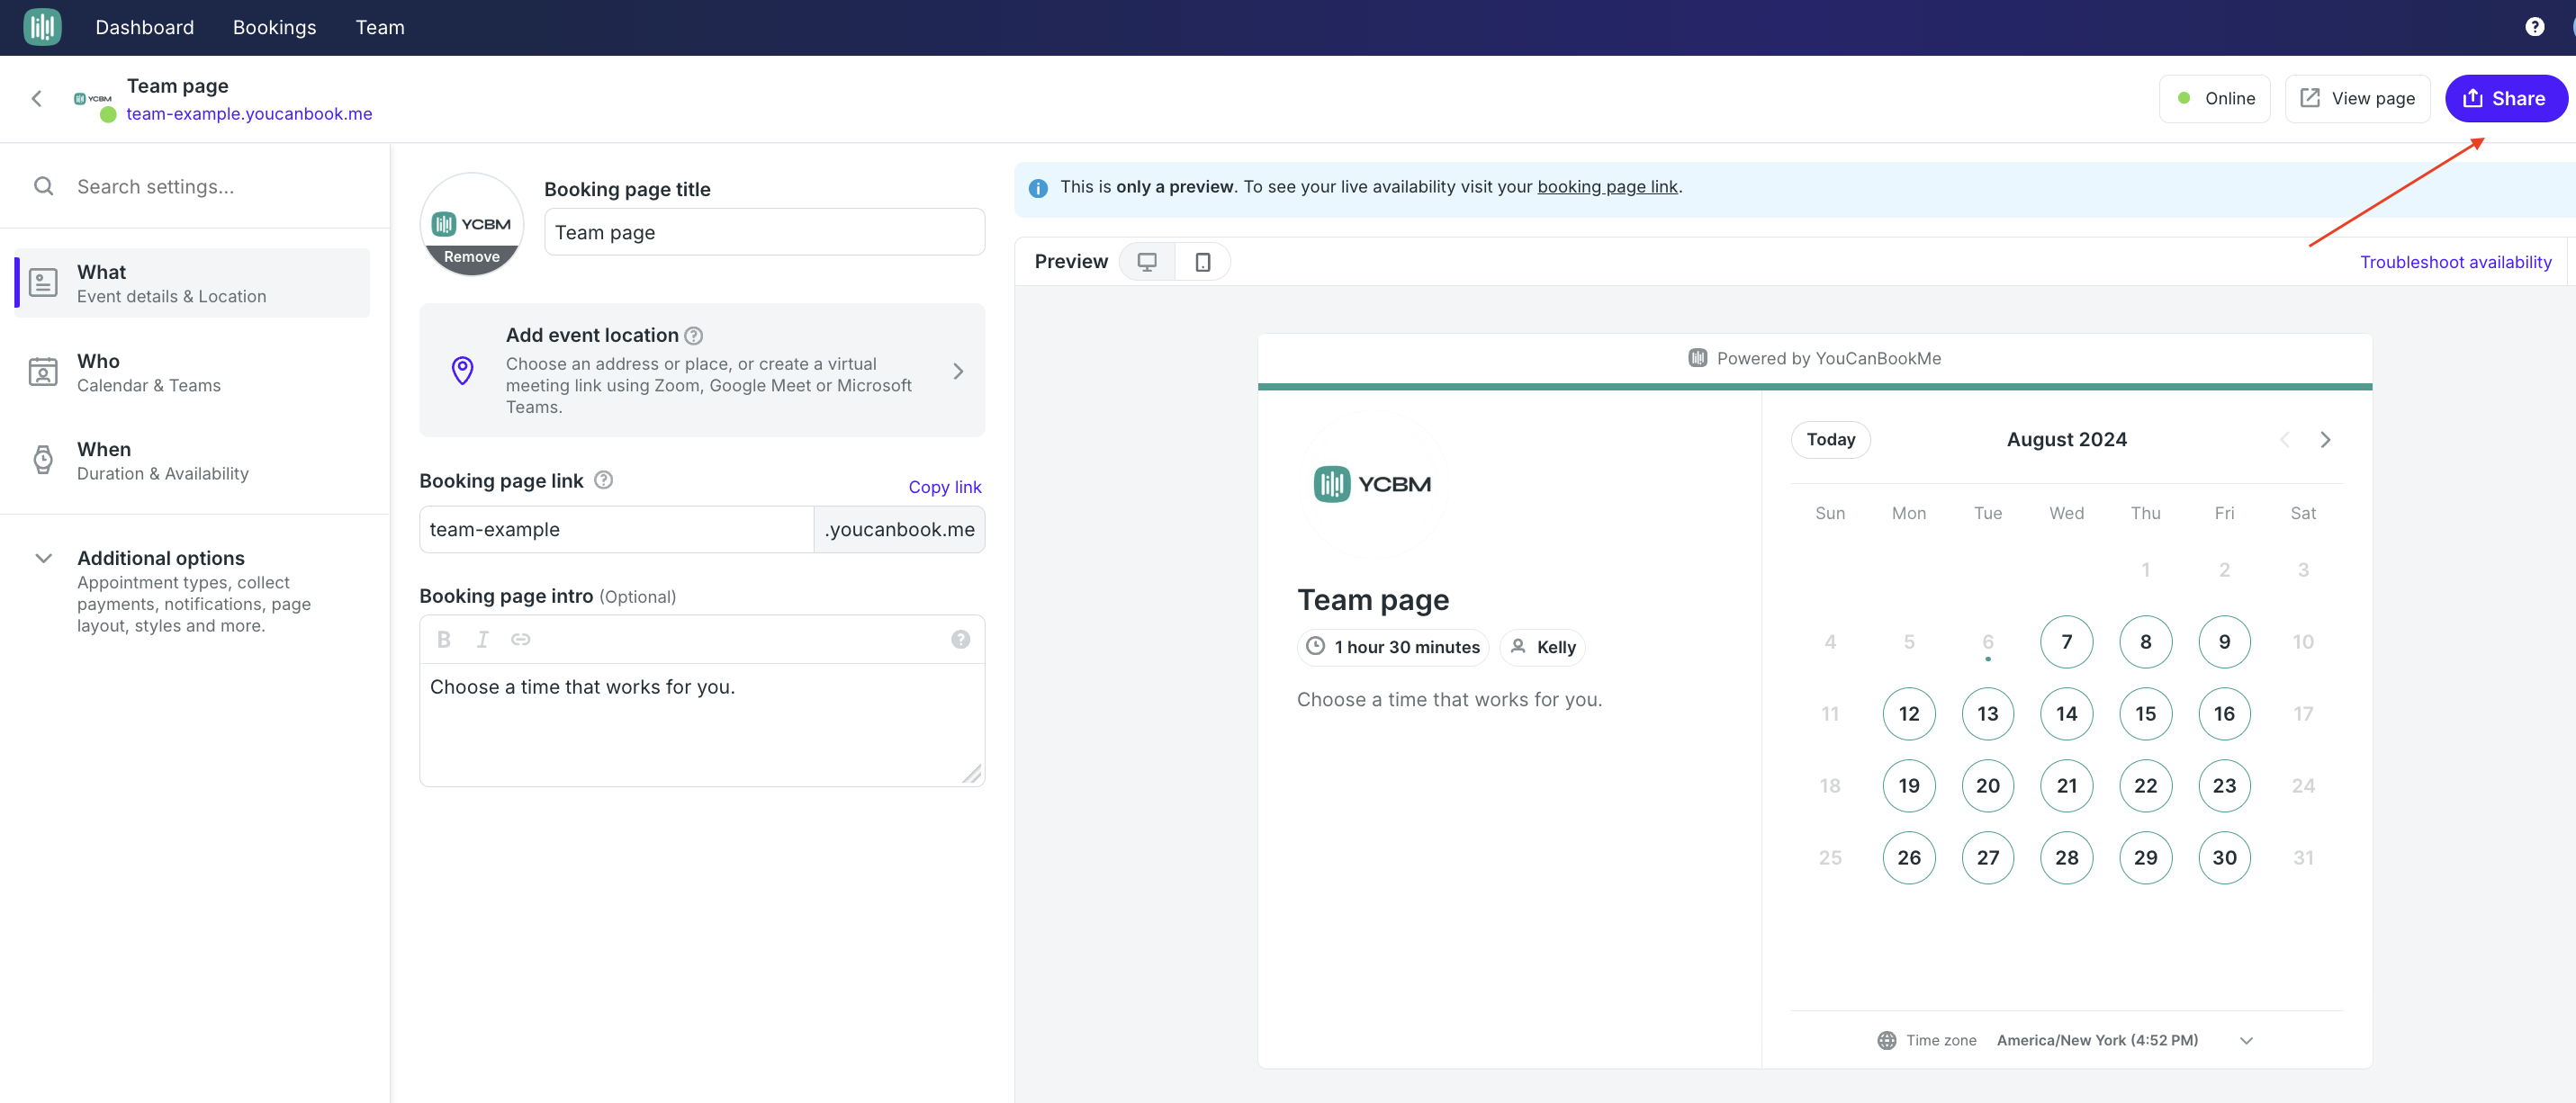Toggle the Online status button
The height and width of the screenshot is (1103, 2576).
(x=2215, y=99)
